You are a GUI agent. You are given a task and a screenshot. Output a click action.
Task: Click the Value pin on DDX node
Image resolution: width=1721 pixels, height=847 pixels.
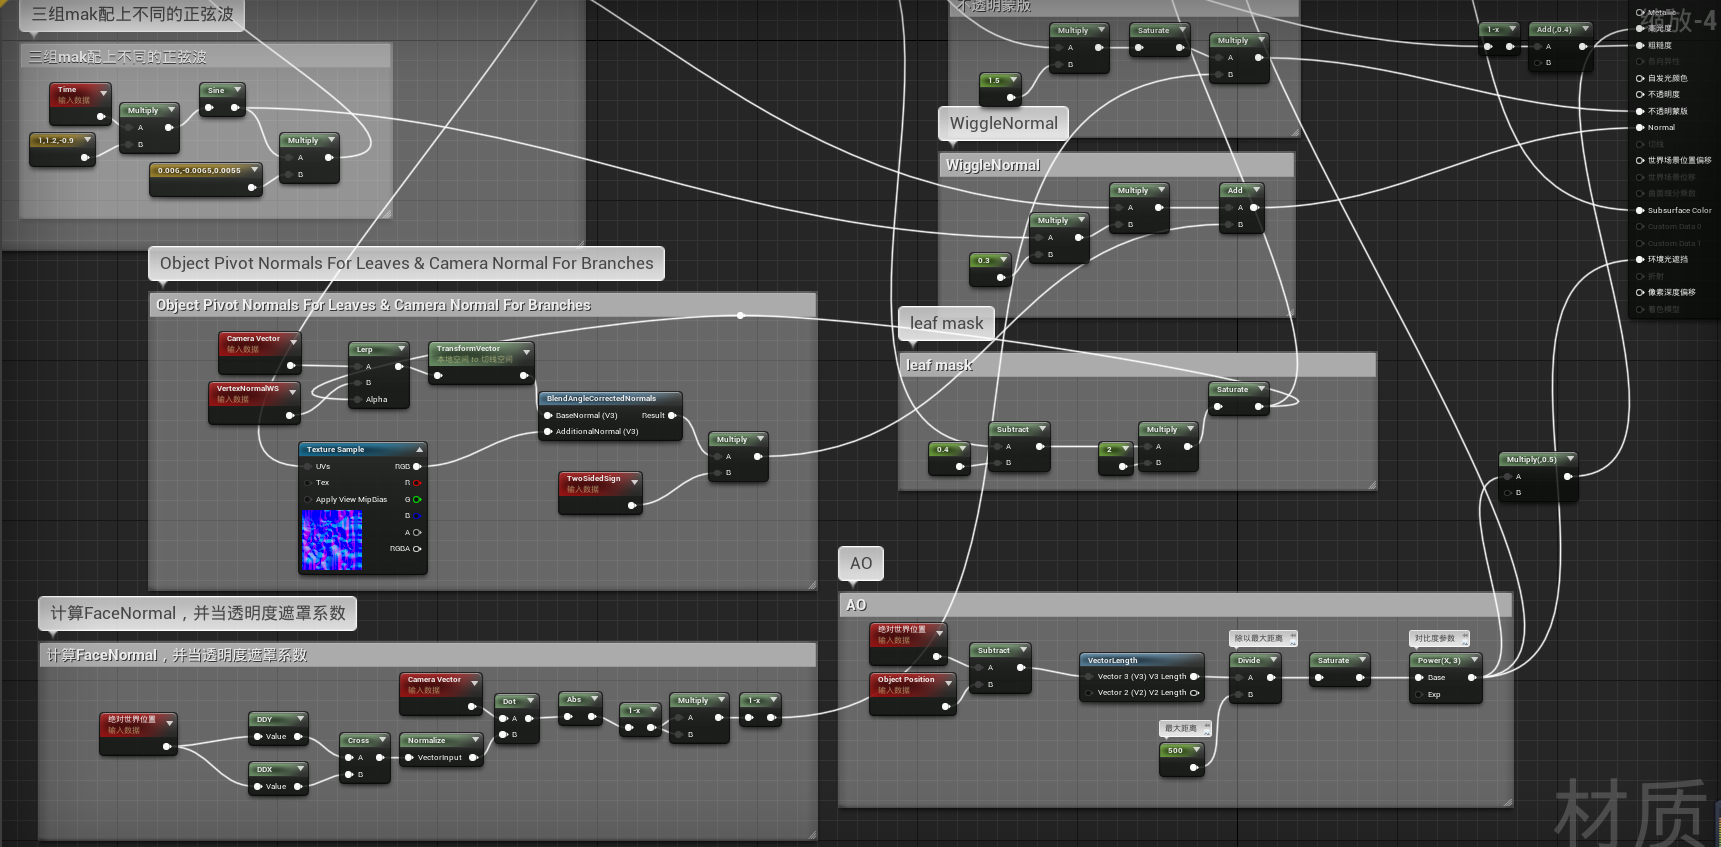coord(258,786)
